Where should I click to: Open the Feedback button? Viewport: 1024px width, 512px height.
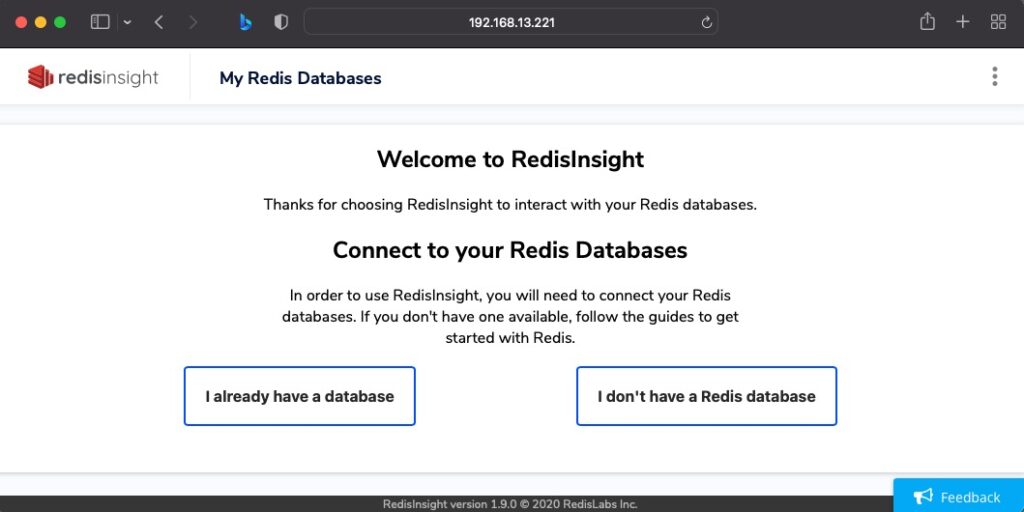point(959,497)
